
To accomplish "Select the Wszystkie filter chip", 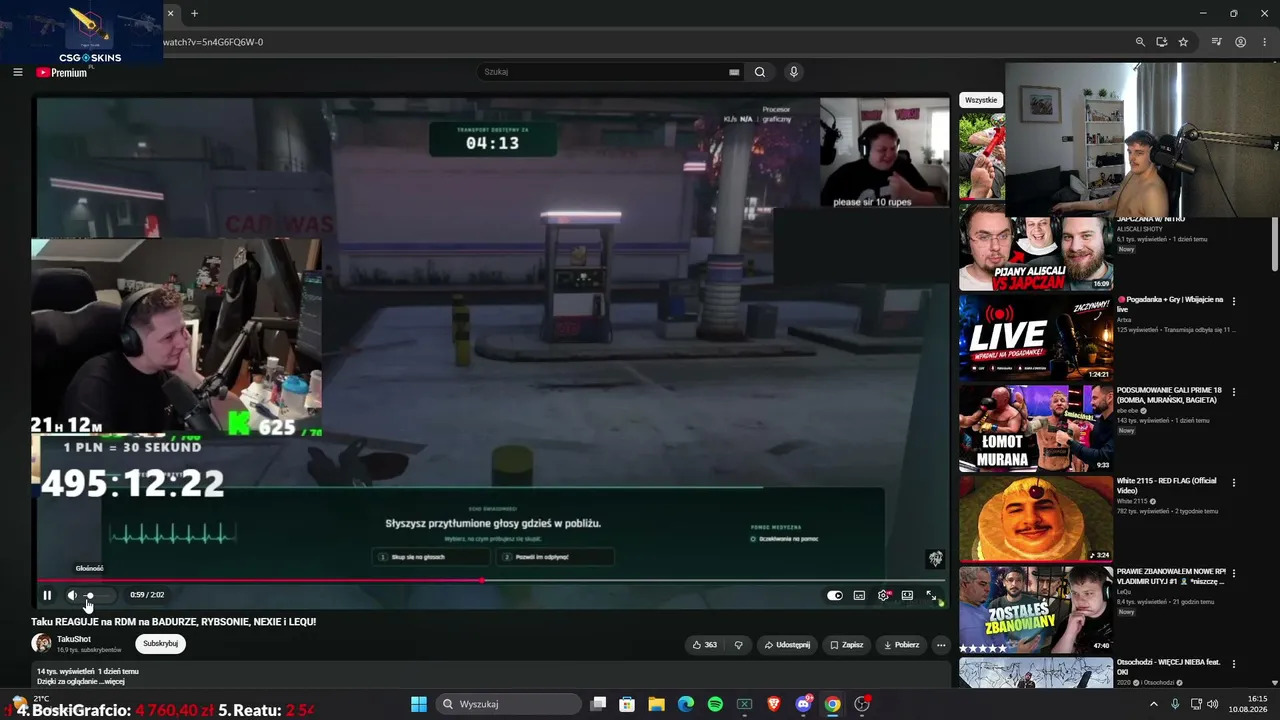I will [x=981, y=100].
